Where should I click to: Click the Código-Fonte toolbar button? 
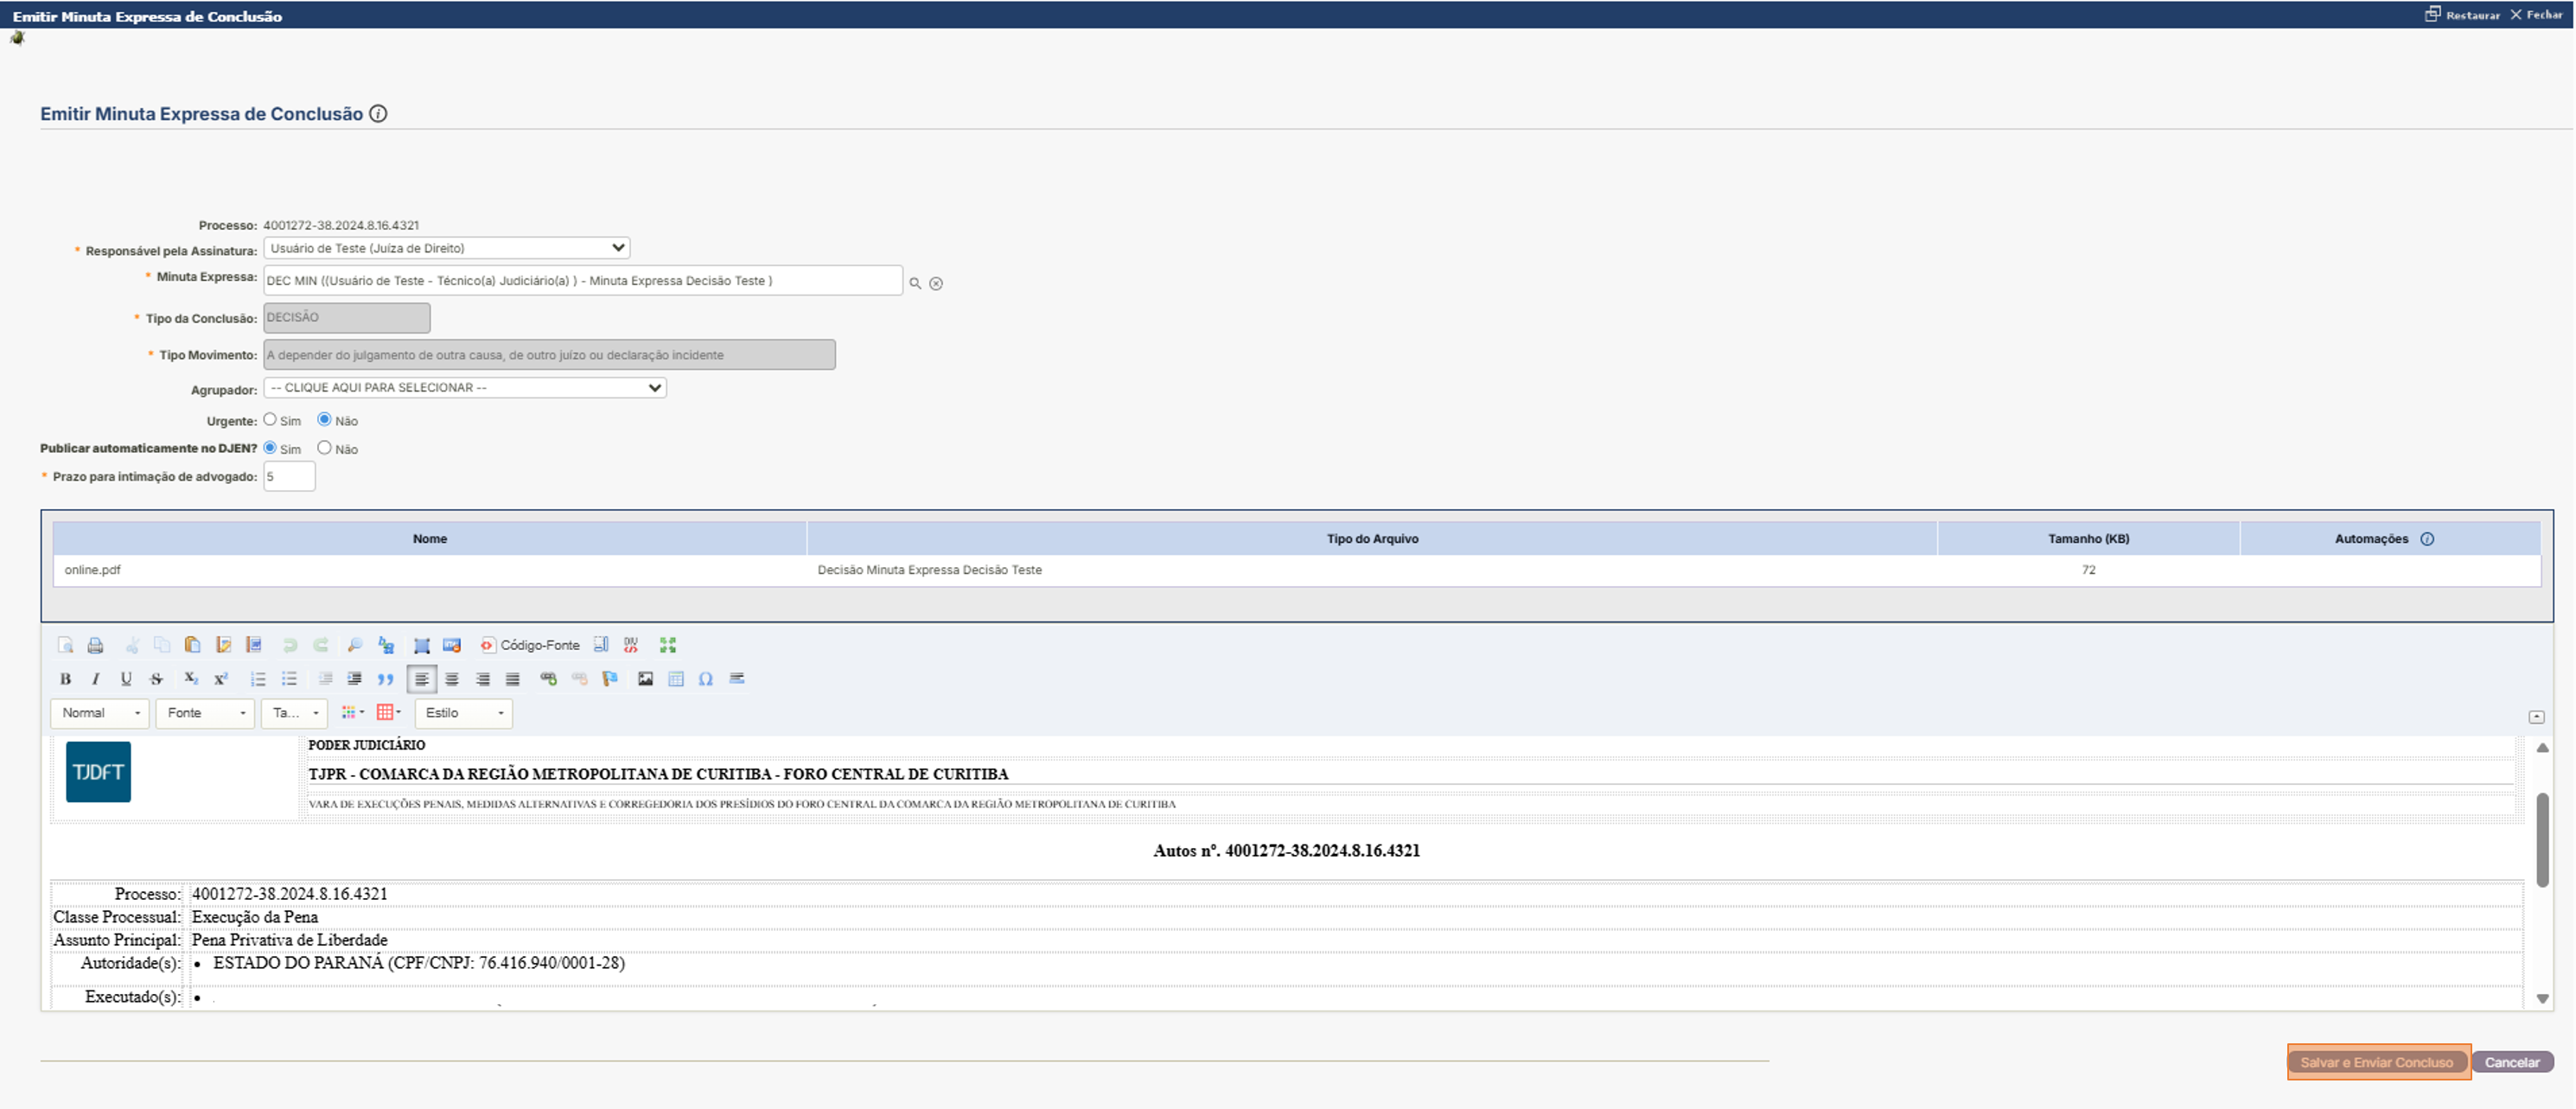point(530,645)
